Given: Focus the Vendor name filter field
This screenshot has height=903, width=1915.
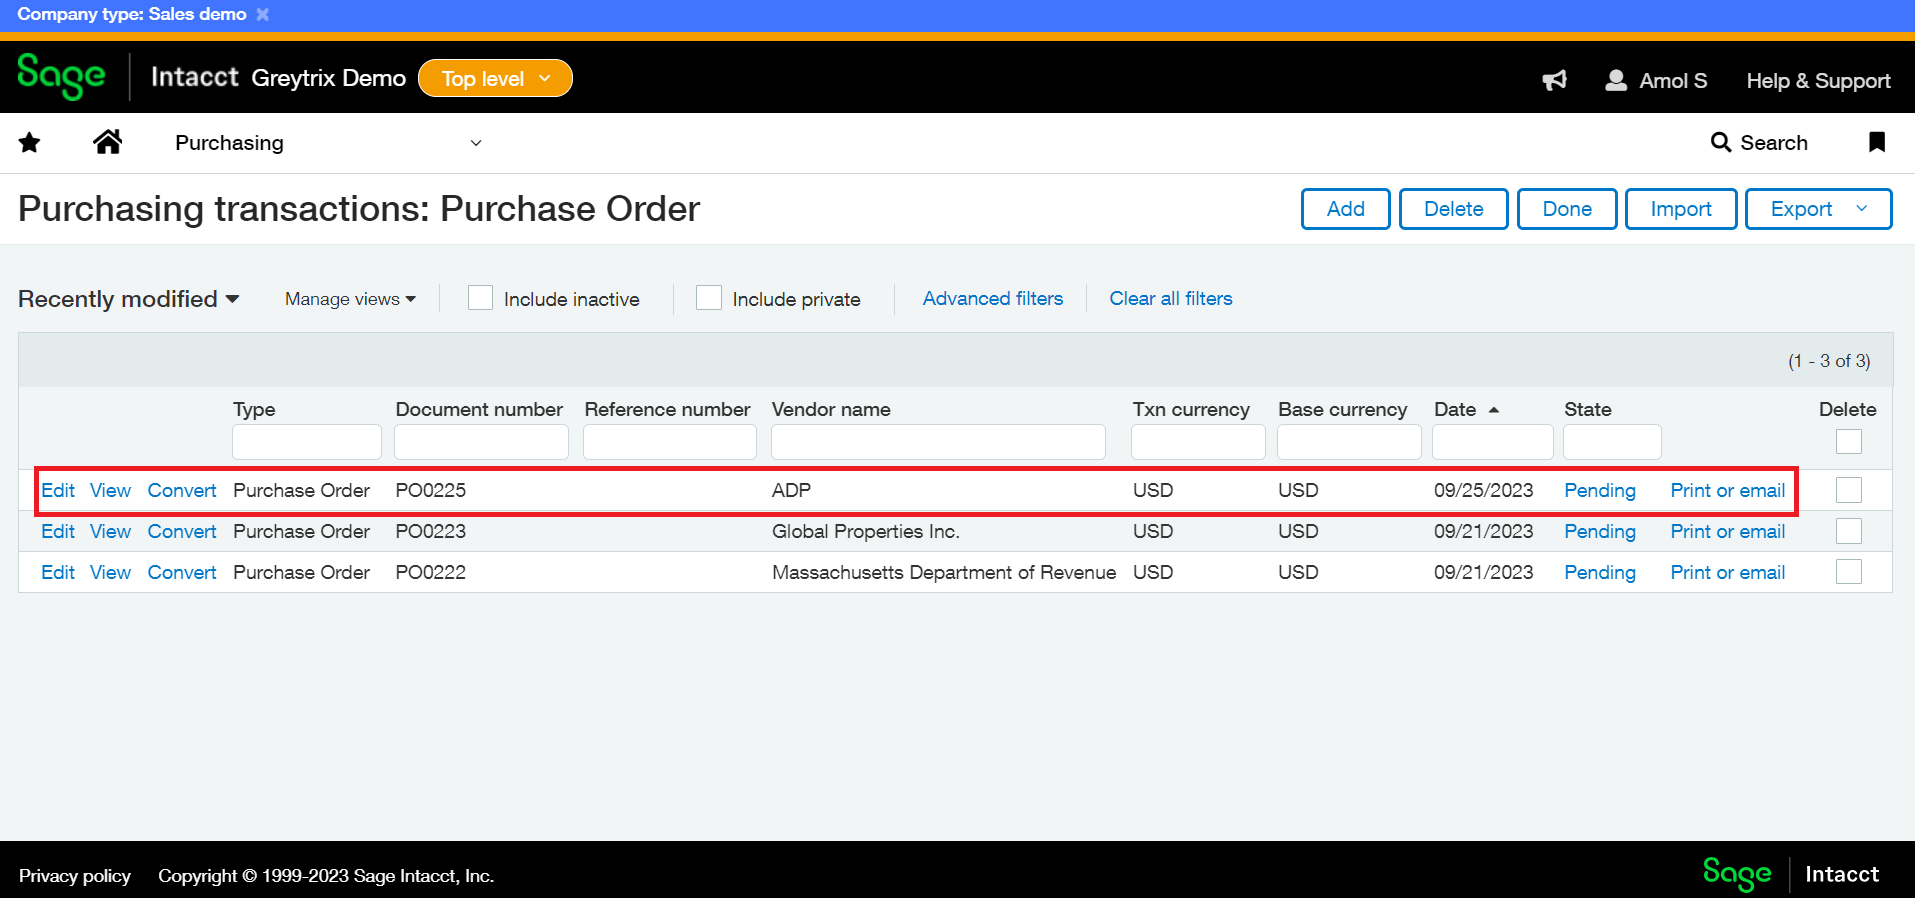Looking at the screenshot, I should 938,442.
